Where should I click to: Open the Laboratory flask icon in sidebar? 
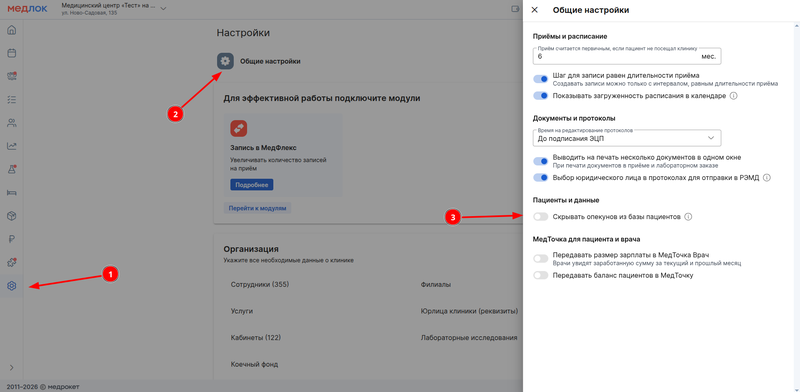11,169
